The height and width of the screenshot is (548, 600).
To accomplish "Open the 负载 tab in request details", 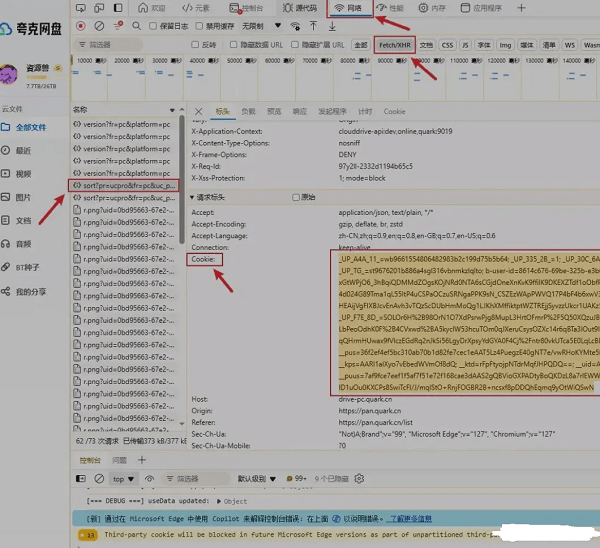I will 248,111.
